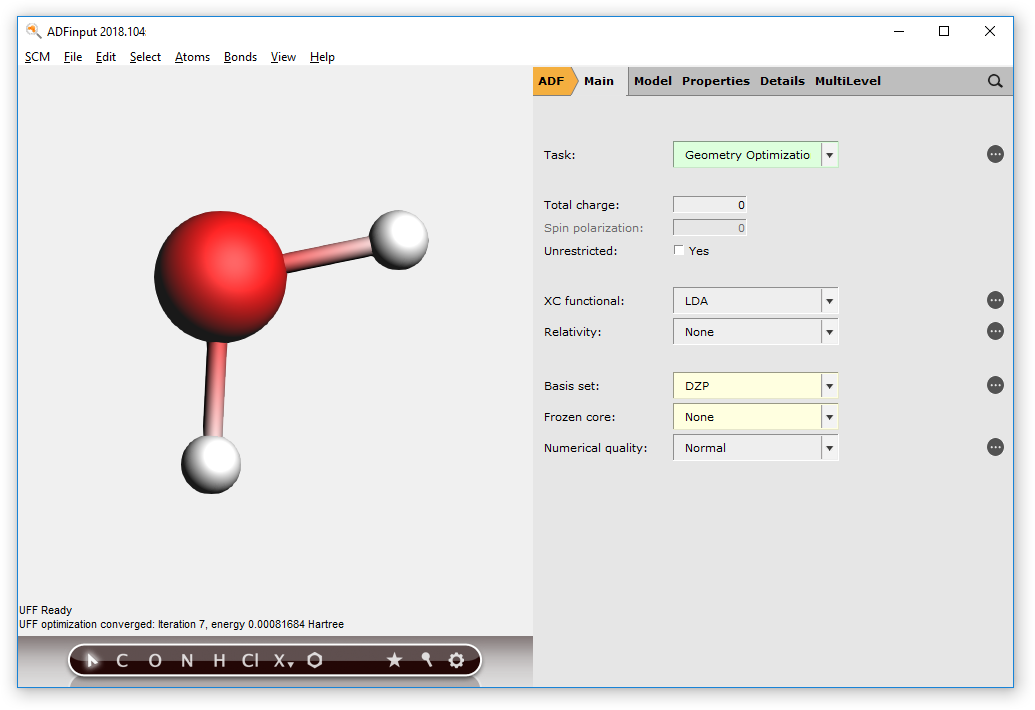Viewport: 1035px width, 710px height.
Task: Click the ADFinput application title icon
Action: pos(33,31)
